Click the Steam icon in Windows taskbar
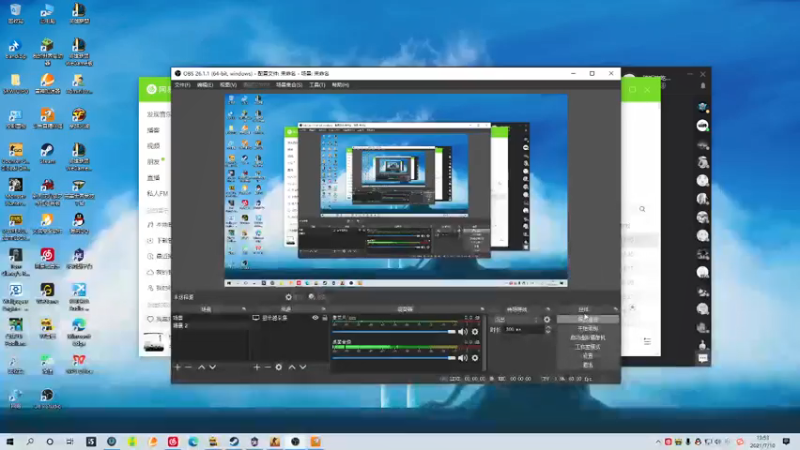This screenshot has width=800, height=450. [233, 441]
